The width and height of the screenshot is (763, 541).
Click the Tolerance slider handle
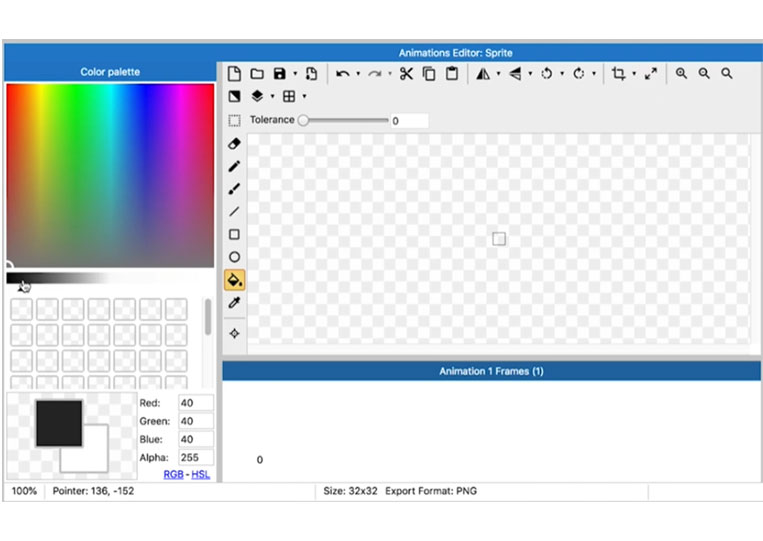pyautogui.click(x=303, y=120)
